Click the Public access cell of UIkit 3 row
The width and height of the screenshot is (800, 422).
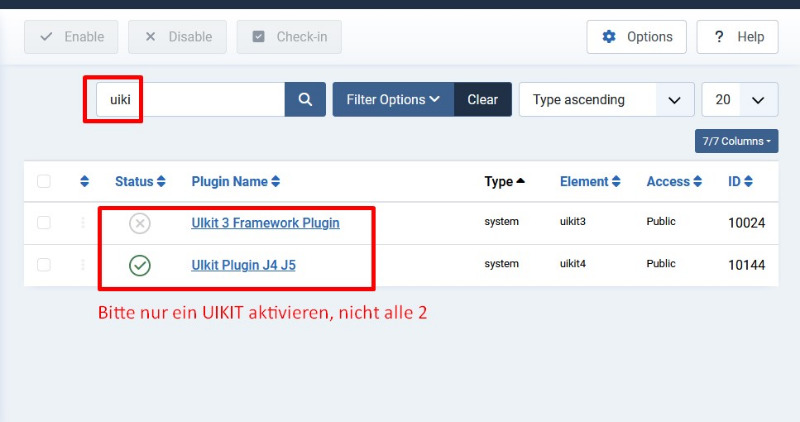pos(661,221)
